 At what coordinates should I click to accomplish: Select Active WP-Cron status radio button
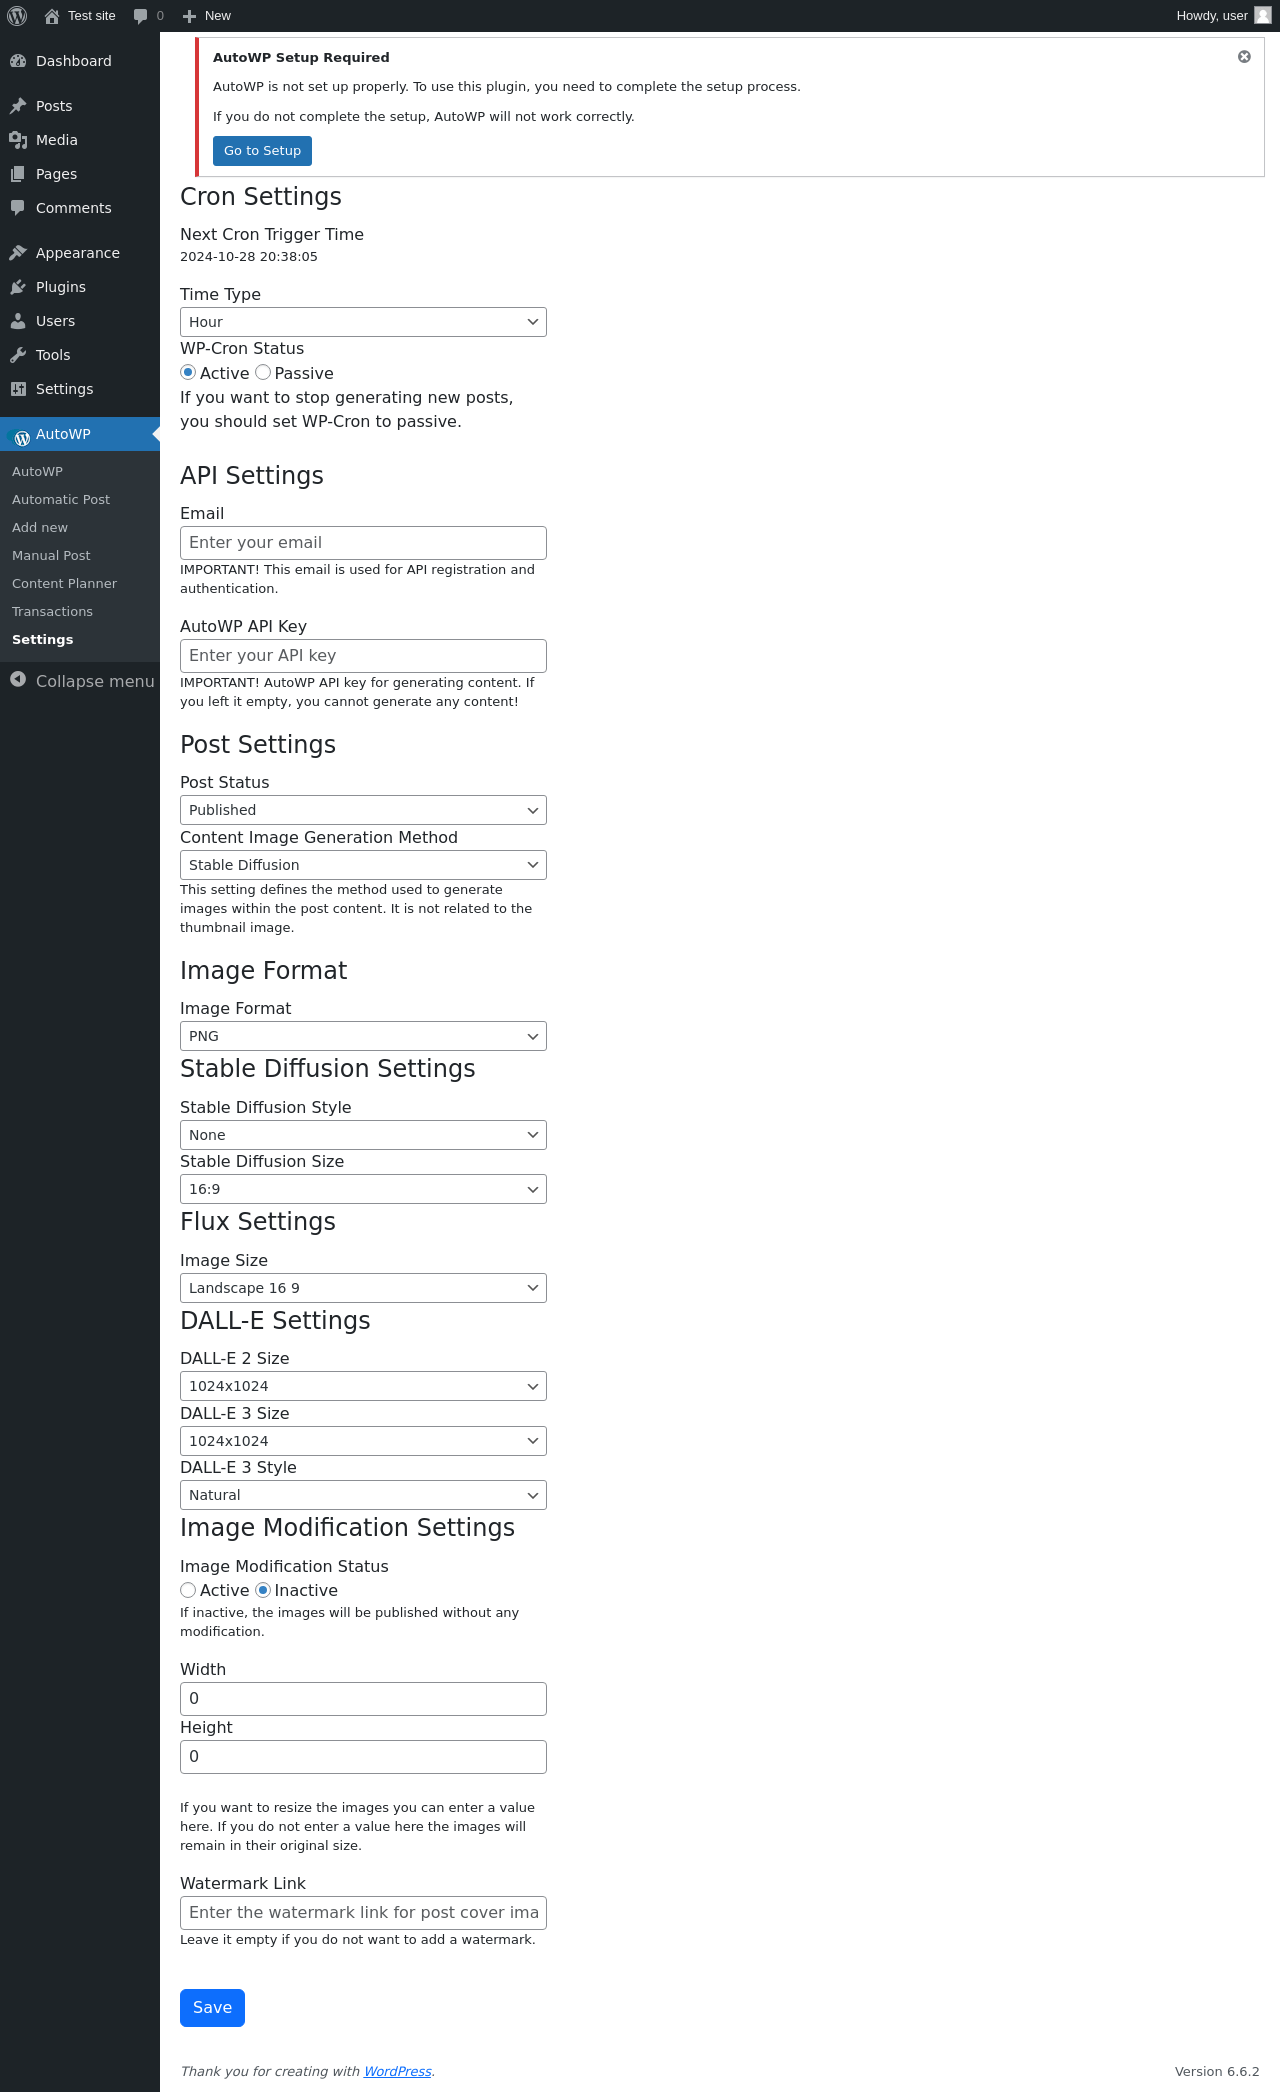[188, 372]
